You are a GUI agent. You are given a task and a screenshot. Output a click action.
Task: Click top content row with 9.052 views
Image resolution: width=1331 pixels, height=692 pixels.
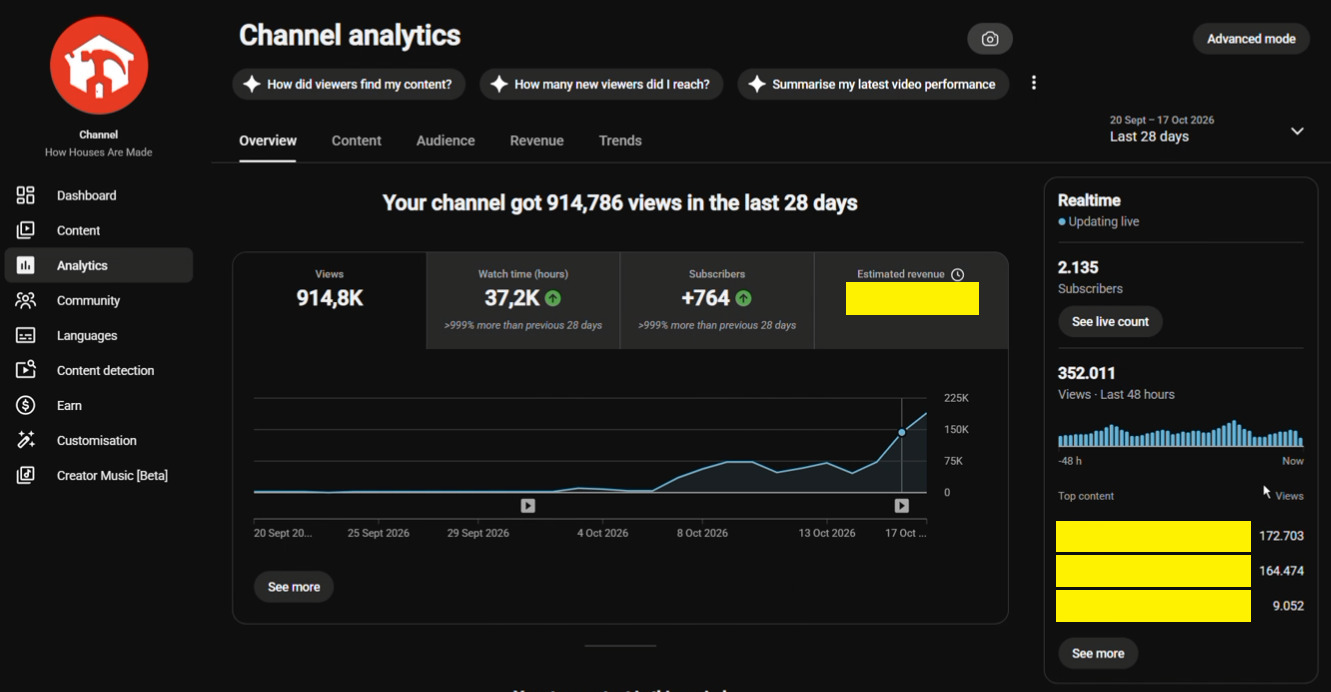coord(1180,606)
